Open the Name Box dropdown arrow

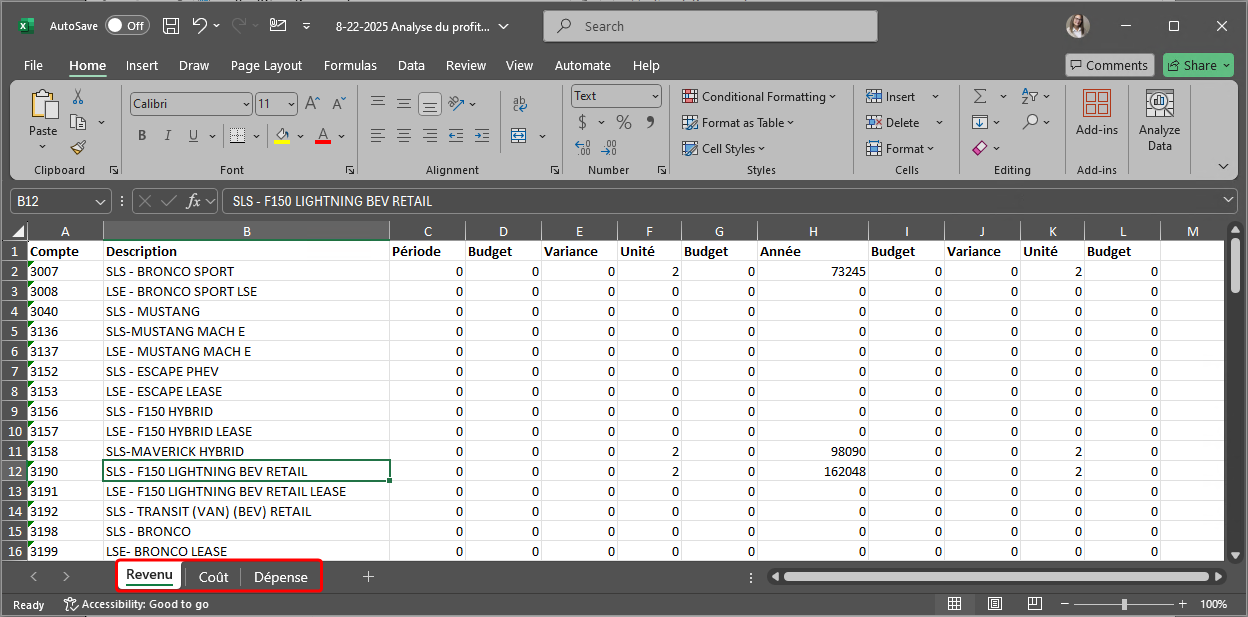pos(100,201)
